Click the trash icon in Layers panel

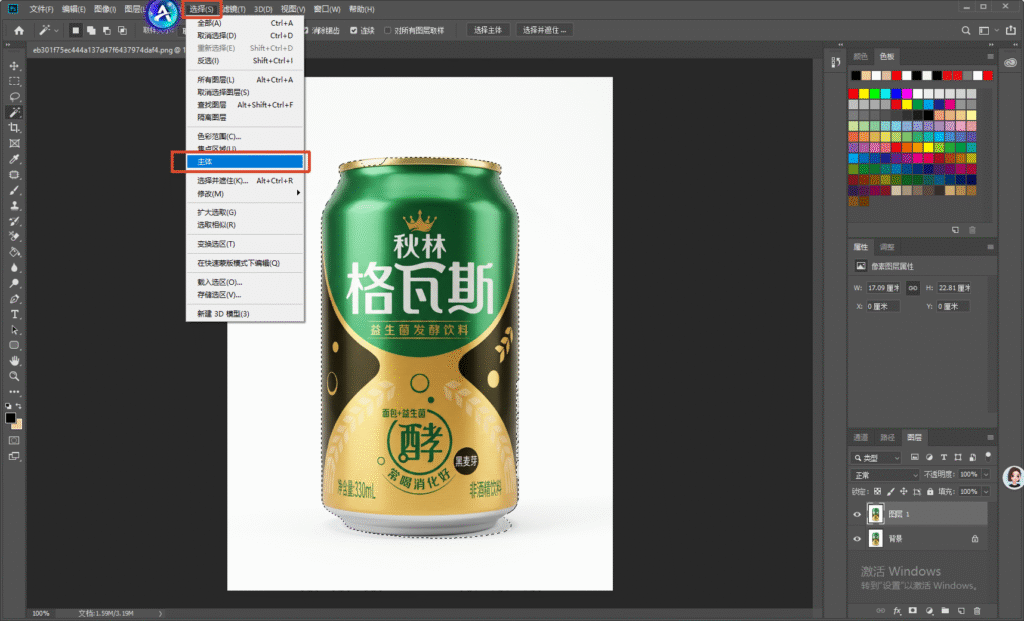point(977,611)
